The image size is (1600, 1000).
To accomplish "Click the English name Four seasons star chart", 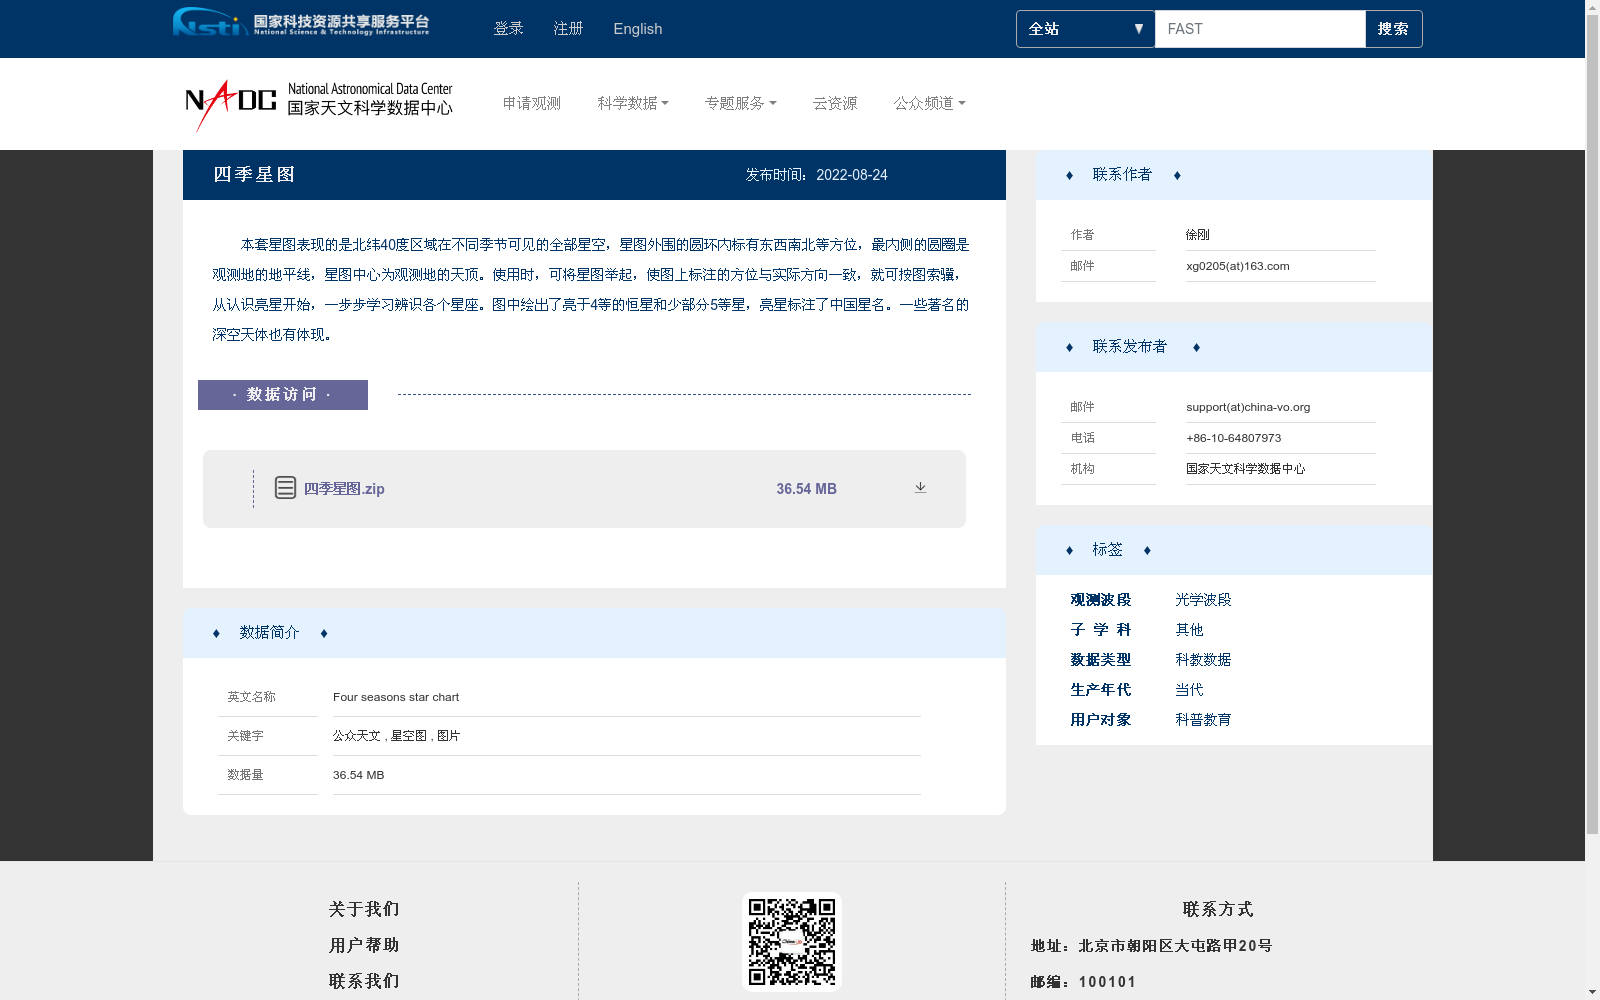I will click(396, 697).
